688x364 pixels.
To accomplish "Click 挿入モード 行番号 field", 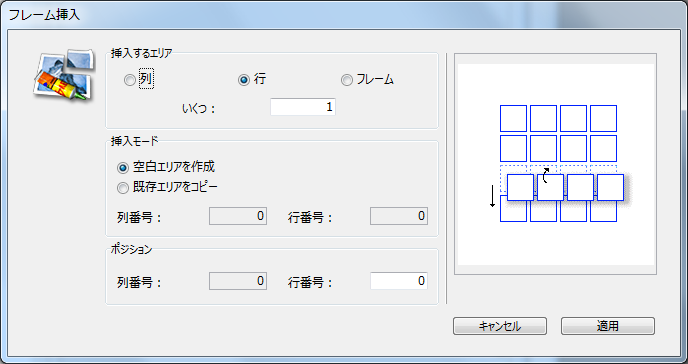I will pos(399,216).
